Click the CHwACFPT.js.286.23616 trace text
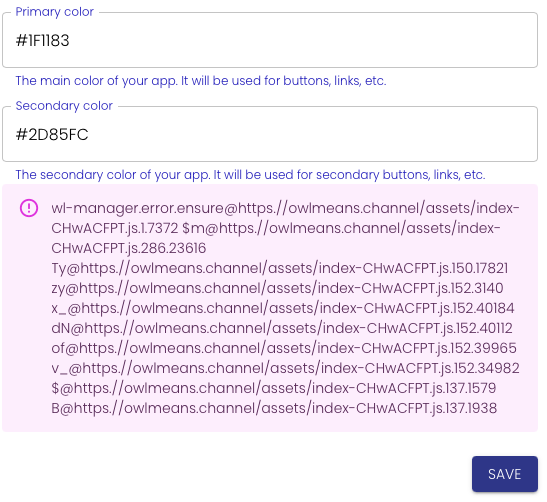 (129, 248)
